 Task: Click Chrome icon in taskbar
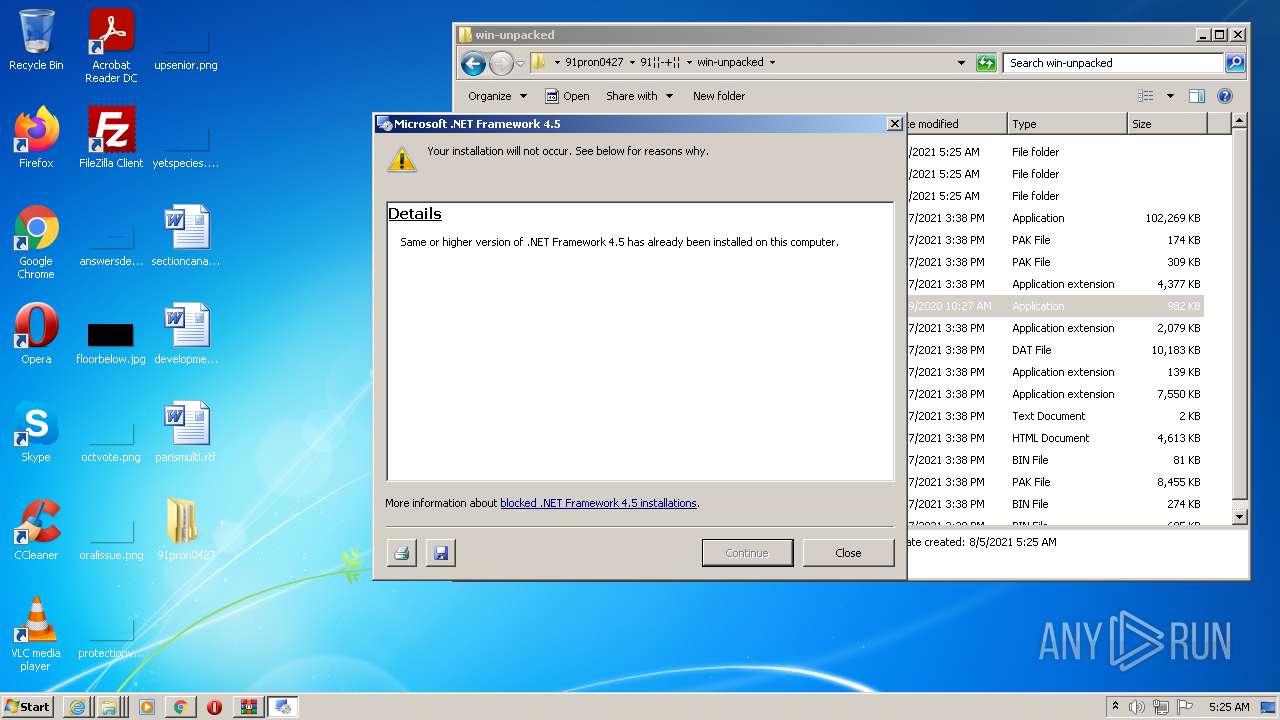180,707
